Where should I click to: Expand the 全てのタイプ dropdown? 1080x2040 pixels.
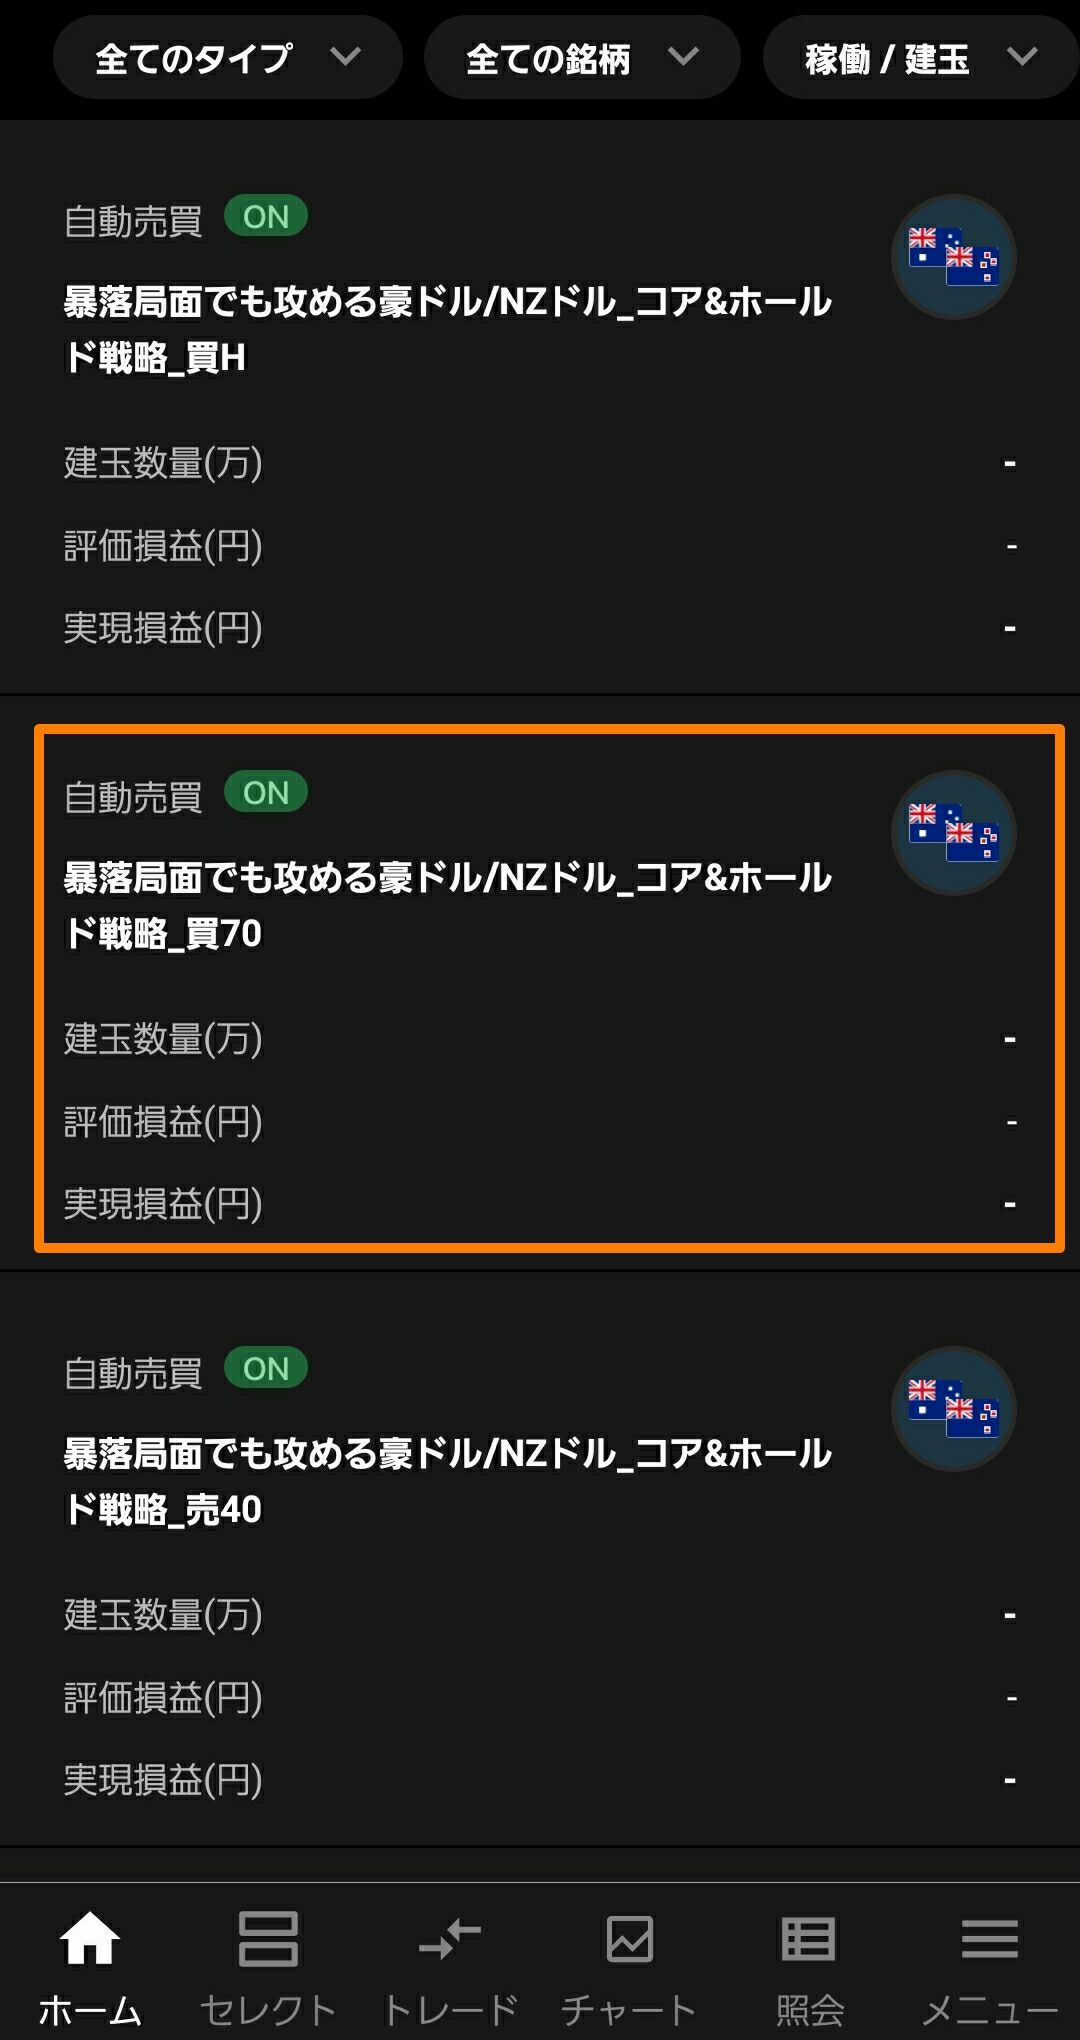click(228, 58)
